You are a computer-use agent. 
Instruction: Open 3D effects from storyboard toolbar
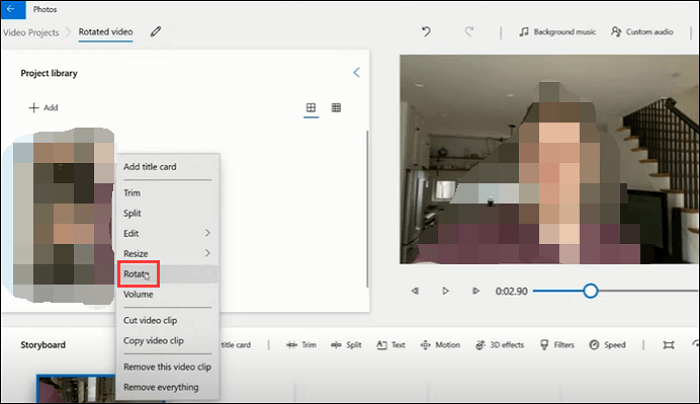(x=498, y=345)
